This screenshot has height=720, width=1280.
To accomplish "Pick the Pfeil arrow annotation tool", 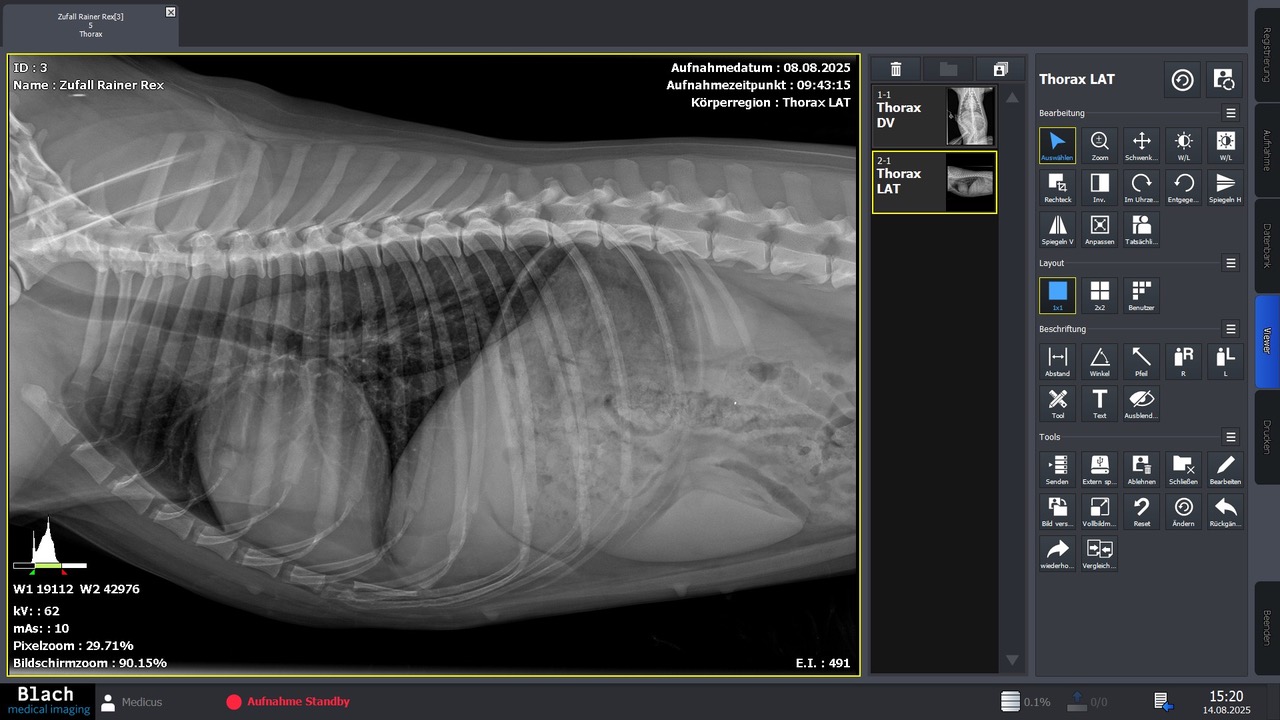I will pos(1141,361).
